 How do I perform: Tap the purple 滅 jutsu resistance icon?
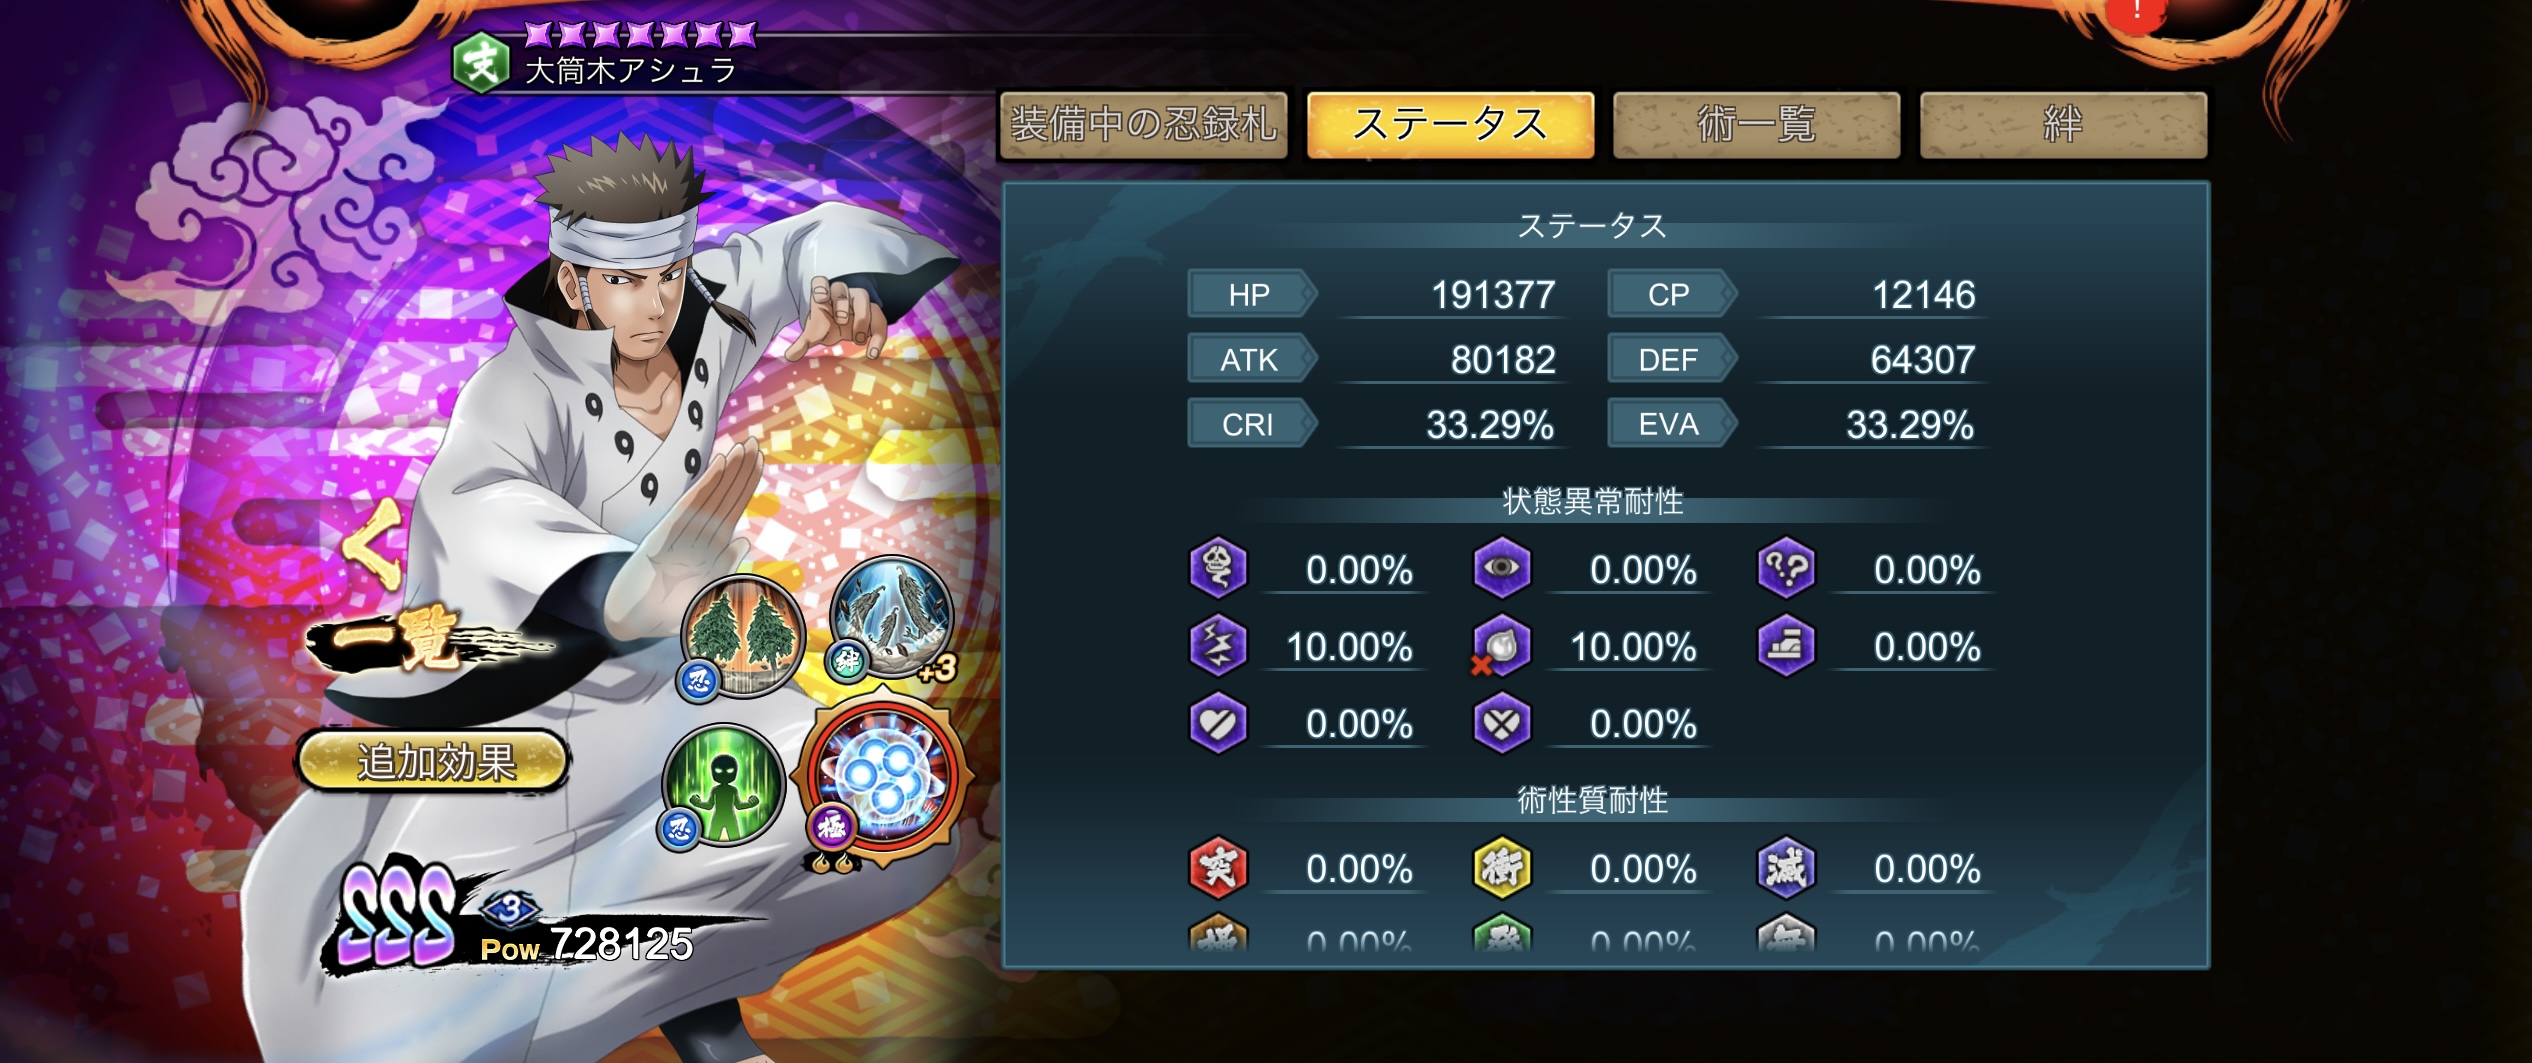tap(1786, 867)
